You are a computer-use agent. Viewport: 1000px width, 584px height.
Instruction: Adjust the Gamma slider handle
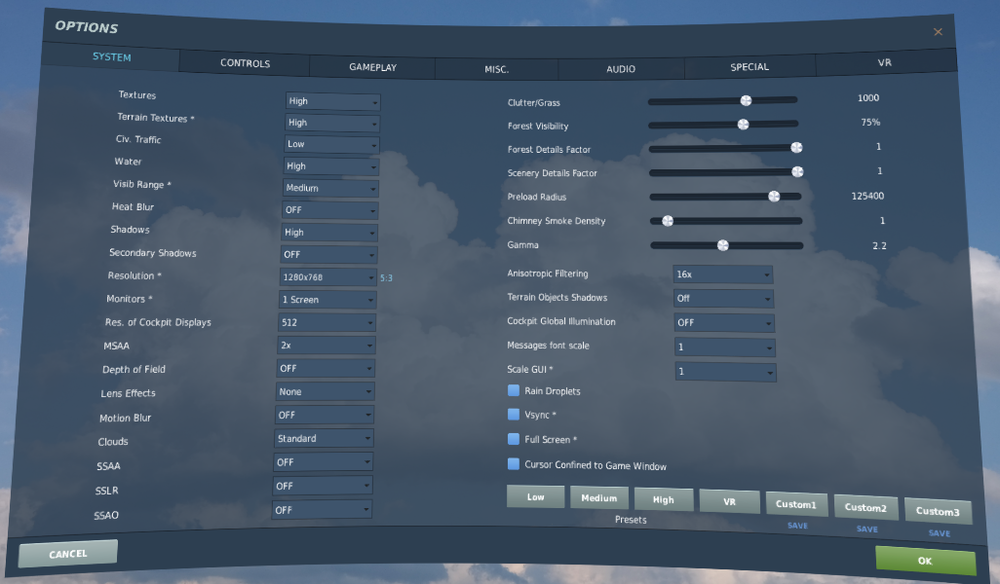point(723,245)
